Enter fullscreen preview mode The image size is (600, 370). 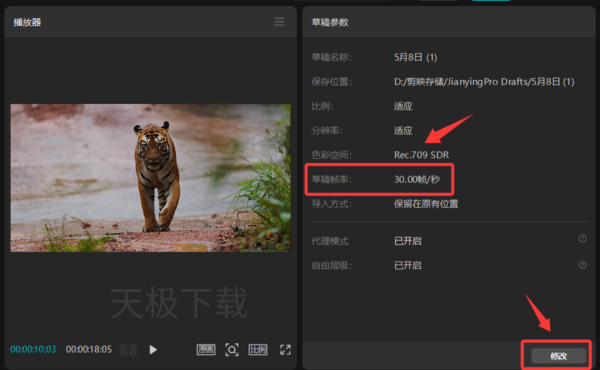tap(285, 349)
